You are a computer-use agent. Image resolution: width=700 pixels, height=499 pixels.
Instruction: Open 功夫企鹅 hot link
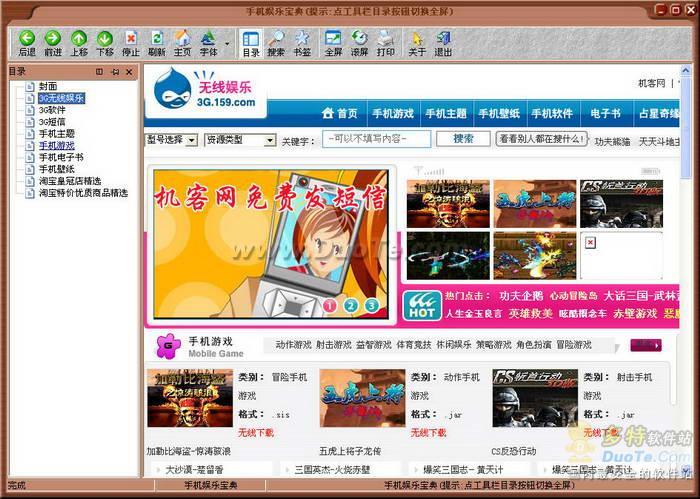coord(521,296)
